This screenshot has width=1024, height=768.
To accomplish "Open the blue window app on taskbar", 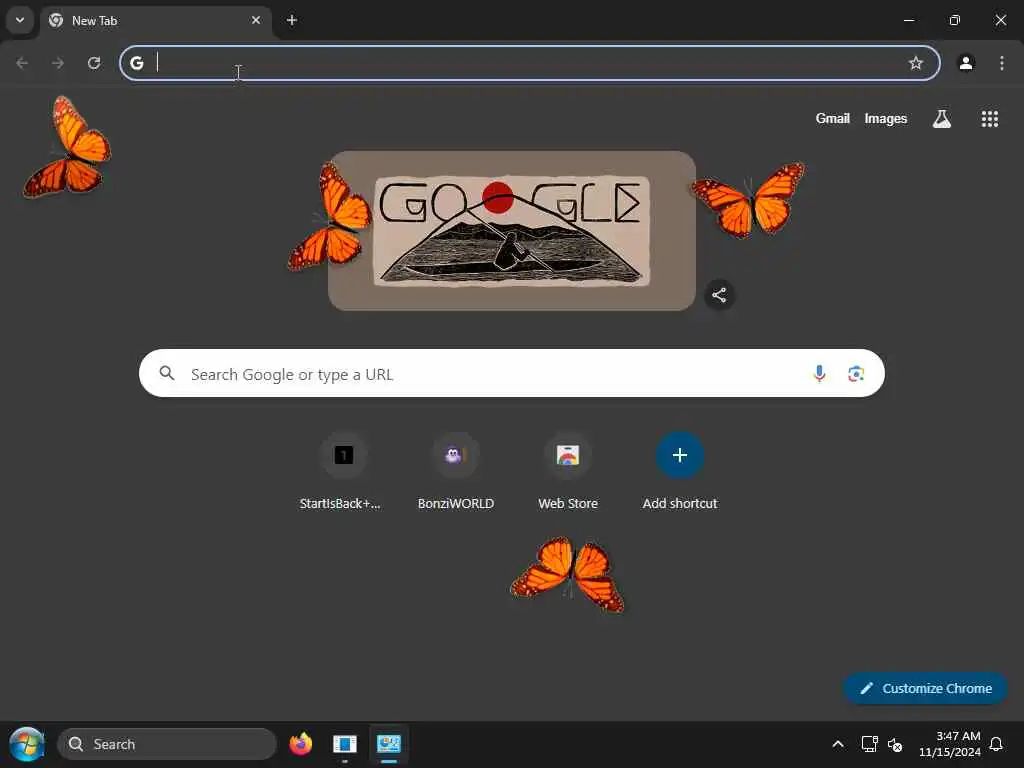I will tap(345, 744).
